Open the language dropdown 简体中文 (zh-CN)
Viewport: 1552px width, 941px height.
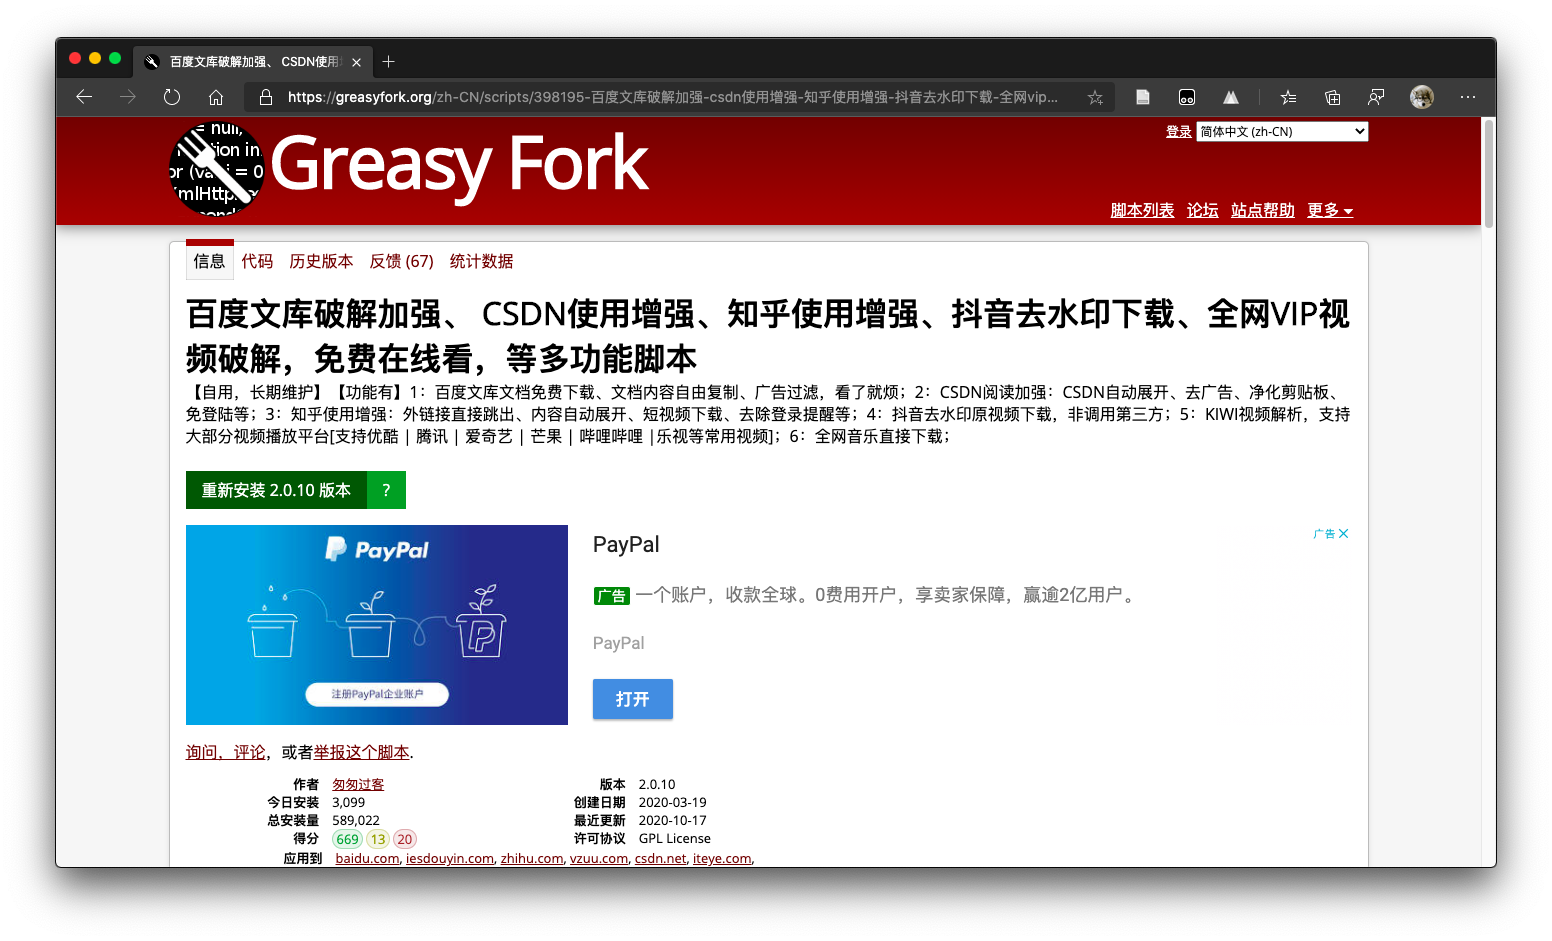(x=1282, y=131)
